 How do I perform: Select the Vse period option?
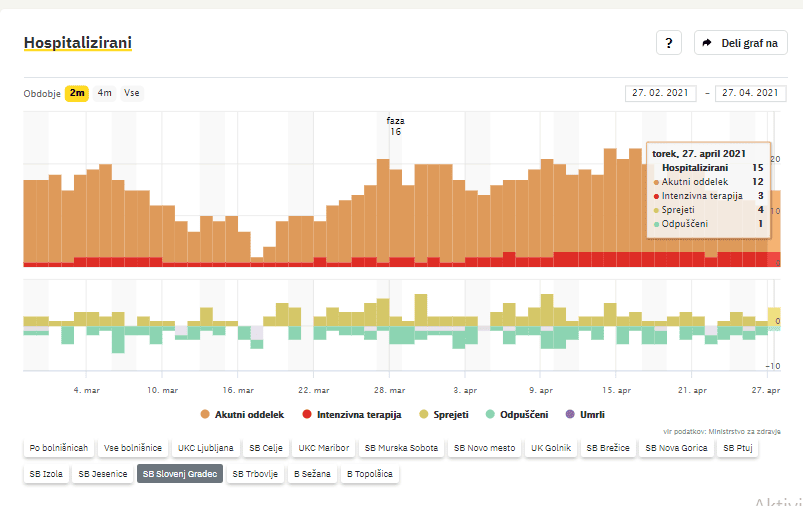132,93
